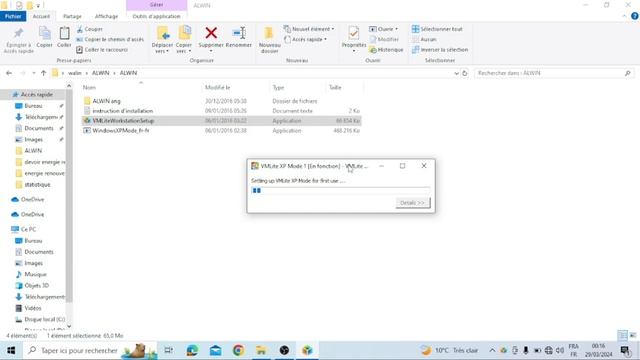Switch to the Partage ribbon tab
The image size is (640, 360).
point(72,16)
